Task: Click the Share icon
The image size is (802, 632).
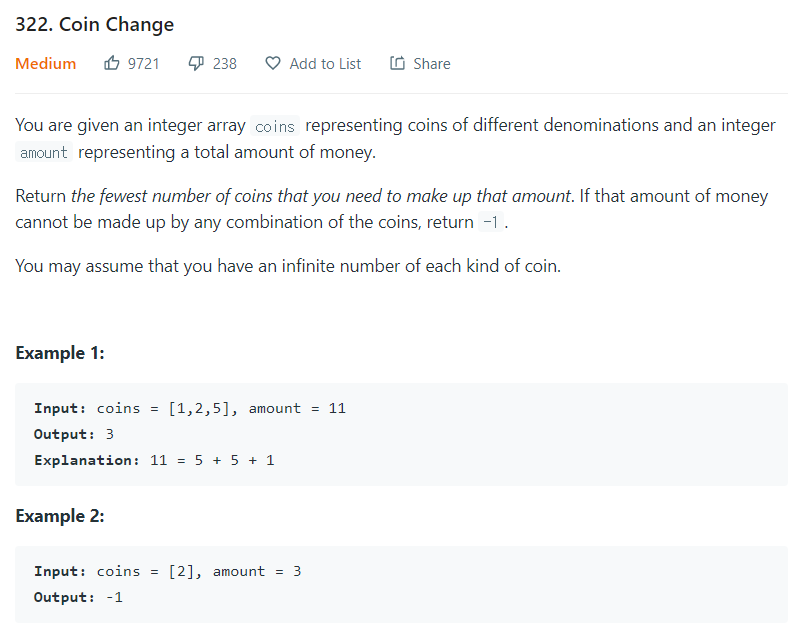Action: click(x=397, y=63)
